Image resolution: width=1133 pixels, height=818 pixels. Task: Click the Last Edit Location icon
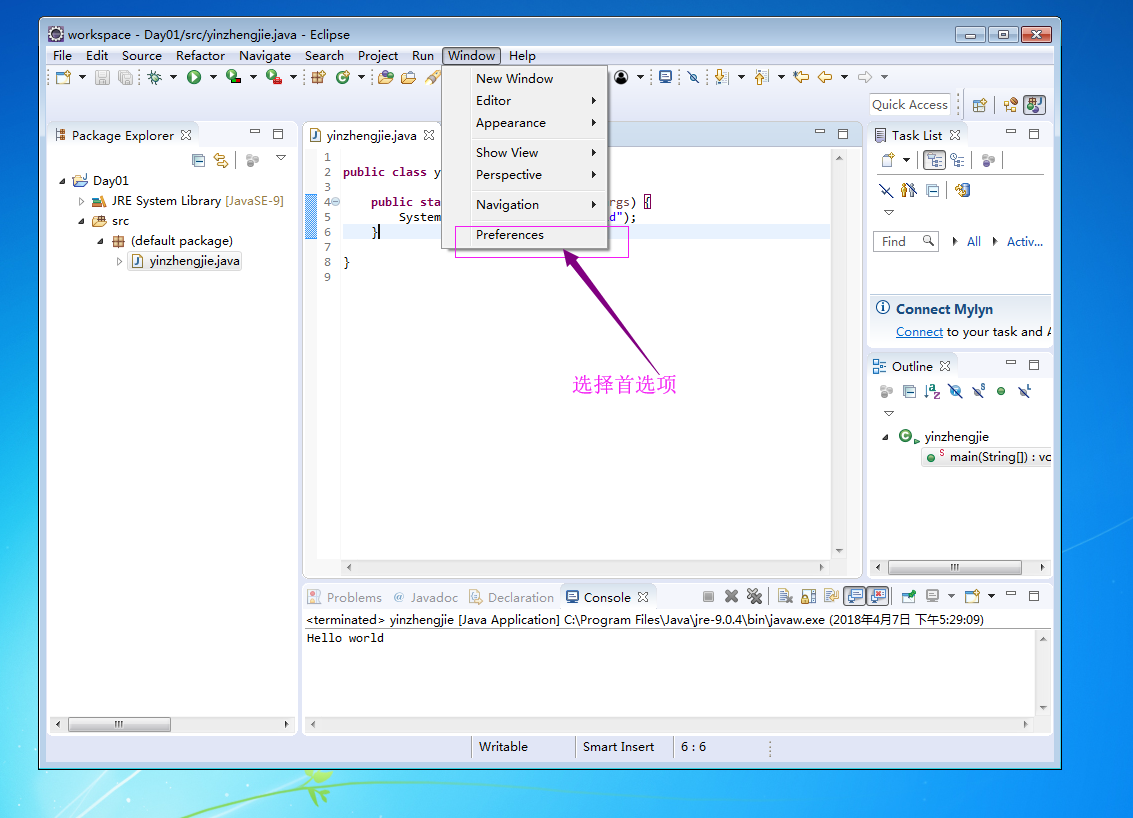point(801,77)
